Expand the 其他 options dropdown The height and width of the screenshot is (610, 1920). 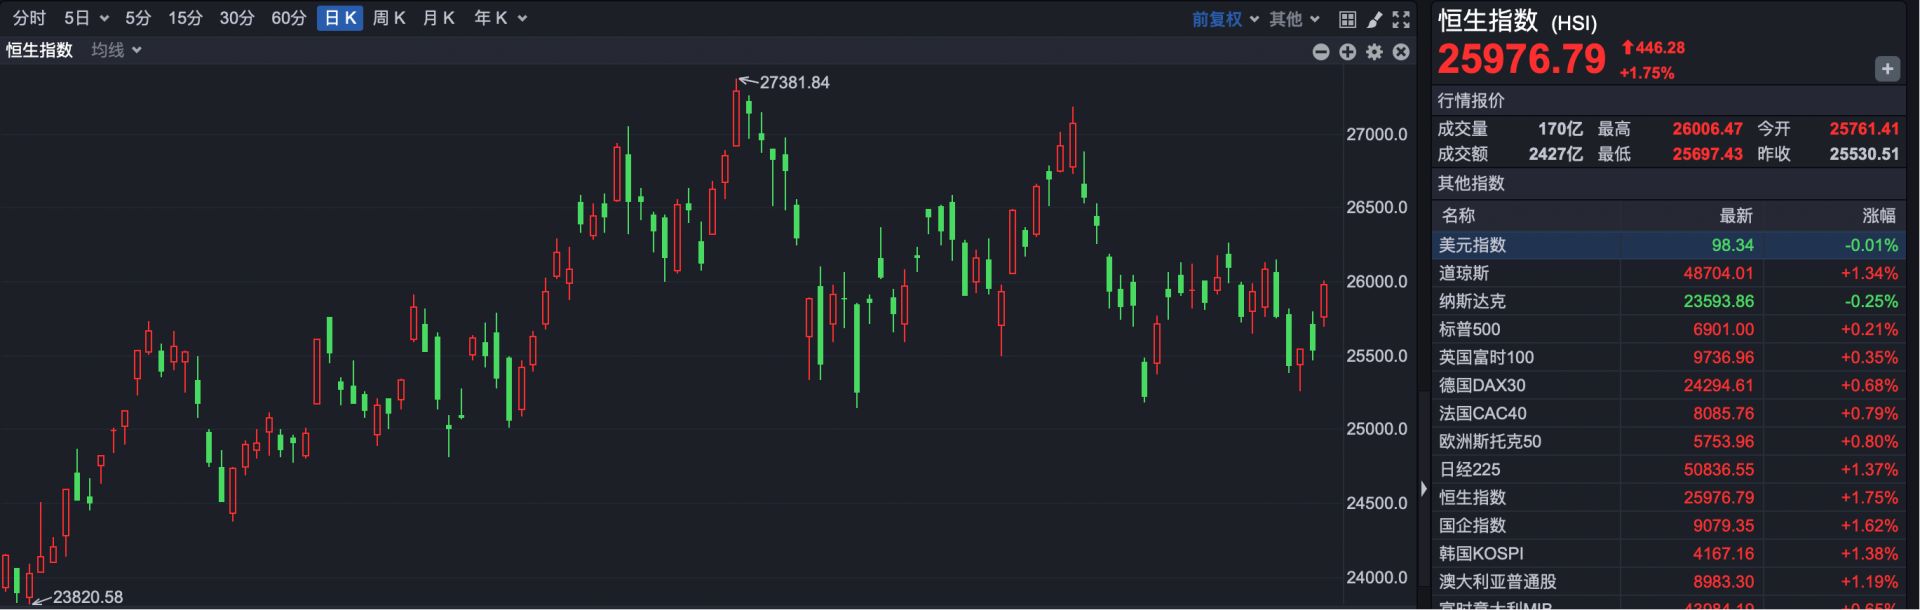1294,19
